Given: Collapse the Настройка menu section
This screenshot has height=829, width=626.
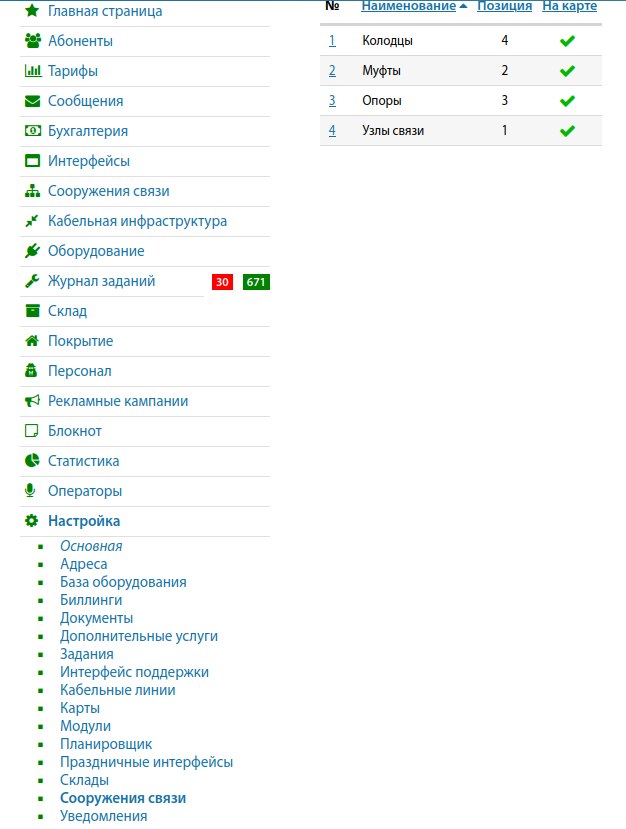Looking at the screenshot, I should pyautogui.click(x=84, y=521).
